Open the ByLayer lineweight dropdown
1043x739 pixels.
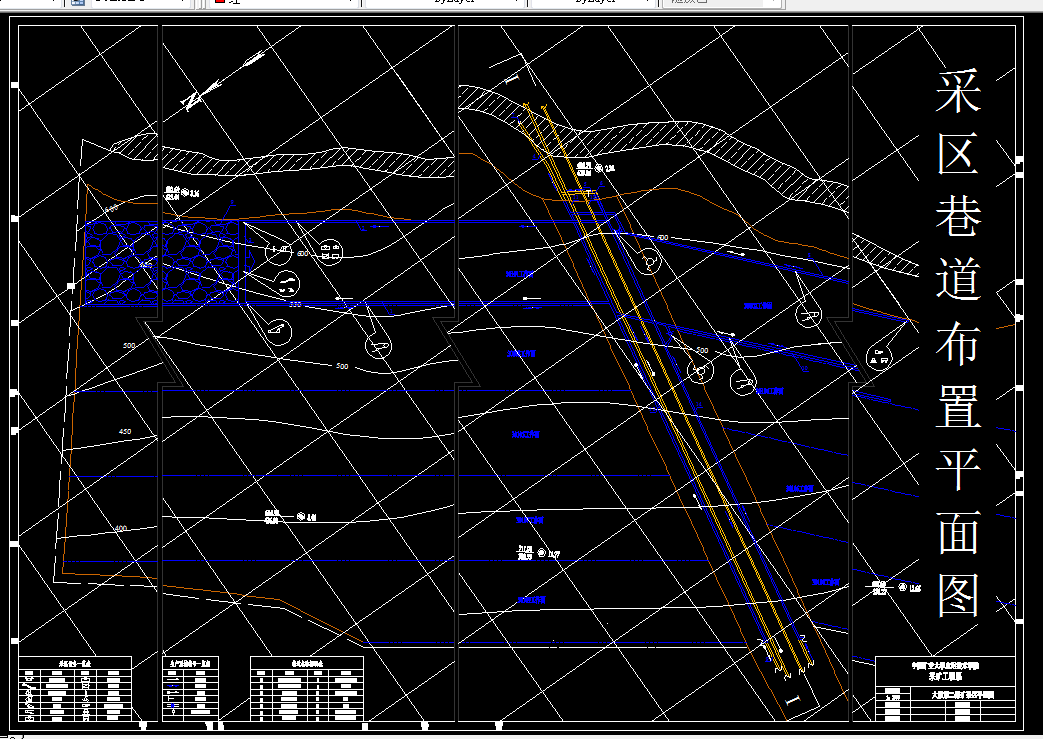click(593, 2)
